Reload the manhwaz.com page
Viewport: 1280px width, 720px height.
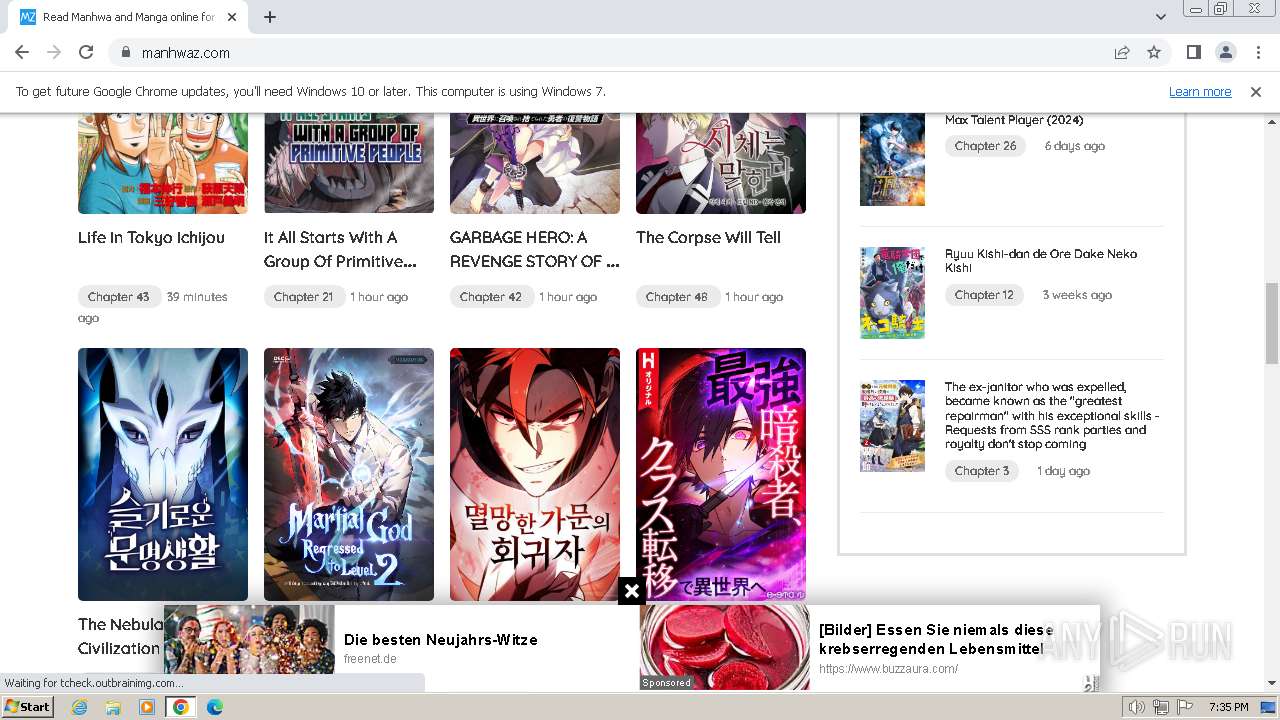pos(86,52)
